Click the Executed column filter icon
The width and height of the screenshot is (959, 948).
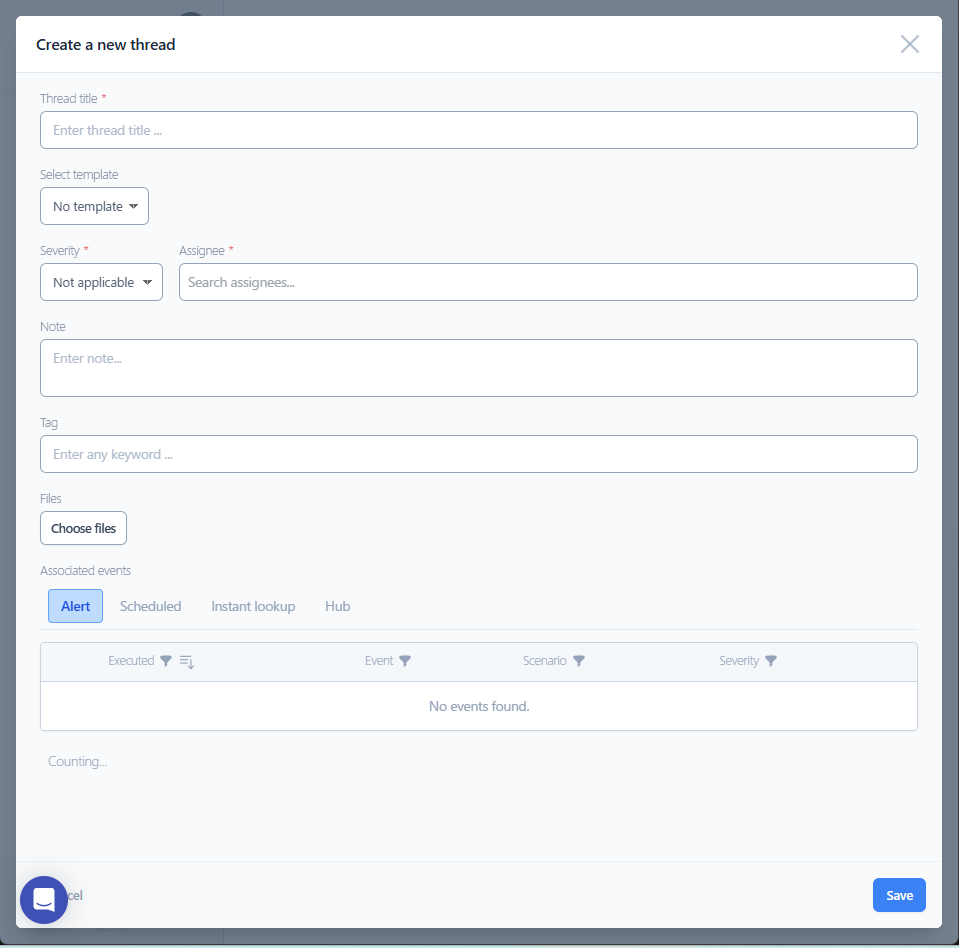(166, 661)
